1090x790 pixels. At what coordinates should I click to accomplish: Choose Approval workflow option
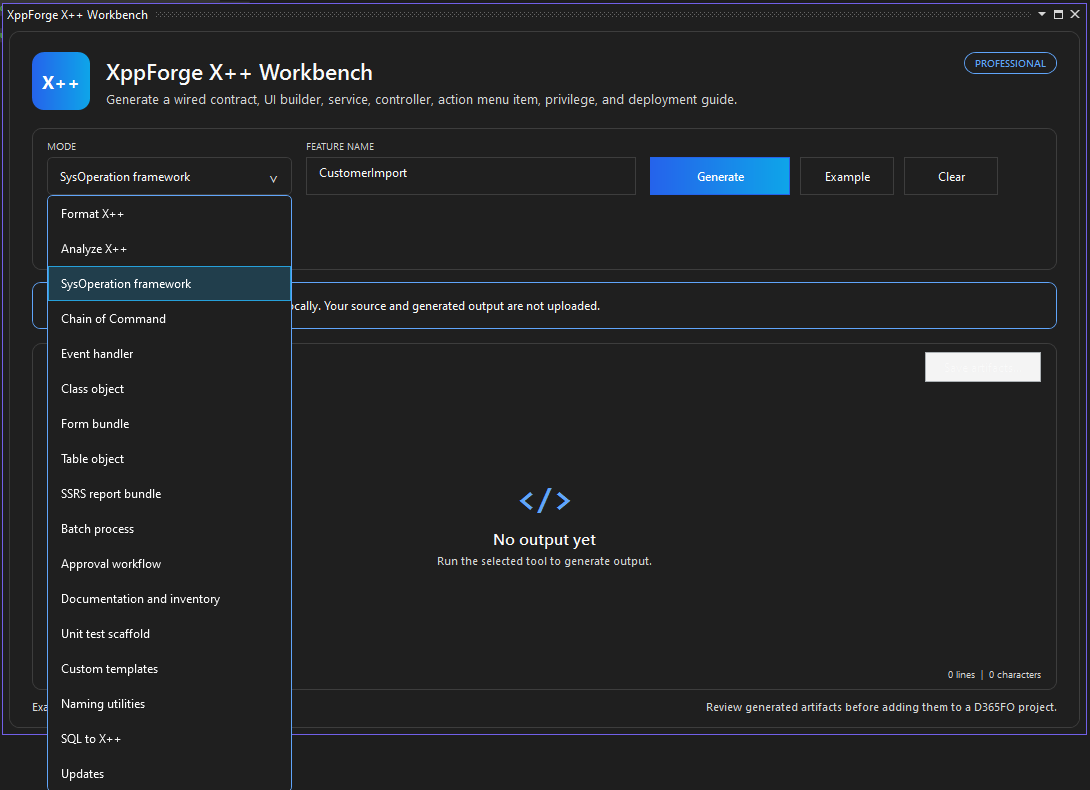[169, 564]
